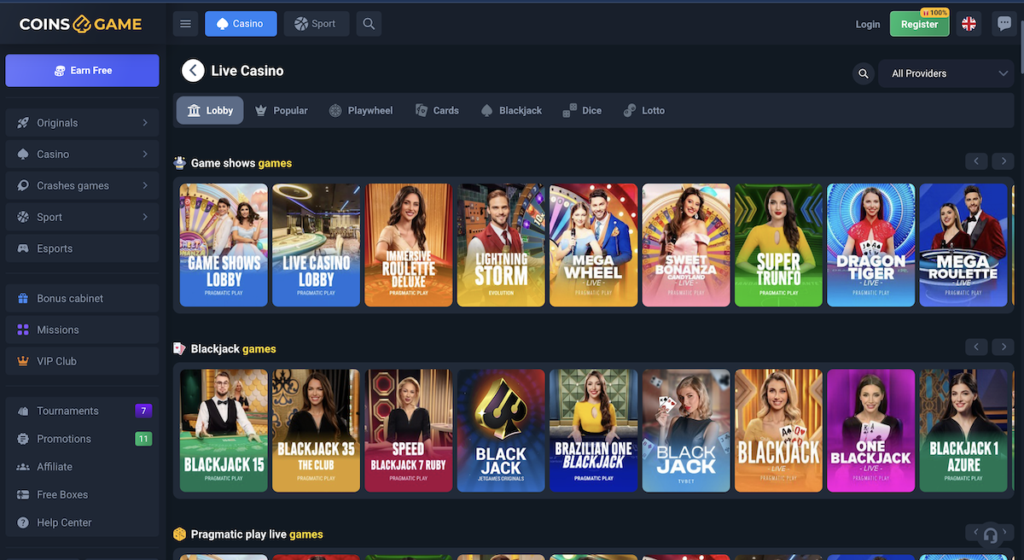
Task: Click the Esports gamepad icon
Action: coord(23,249)
